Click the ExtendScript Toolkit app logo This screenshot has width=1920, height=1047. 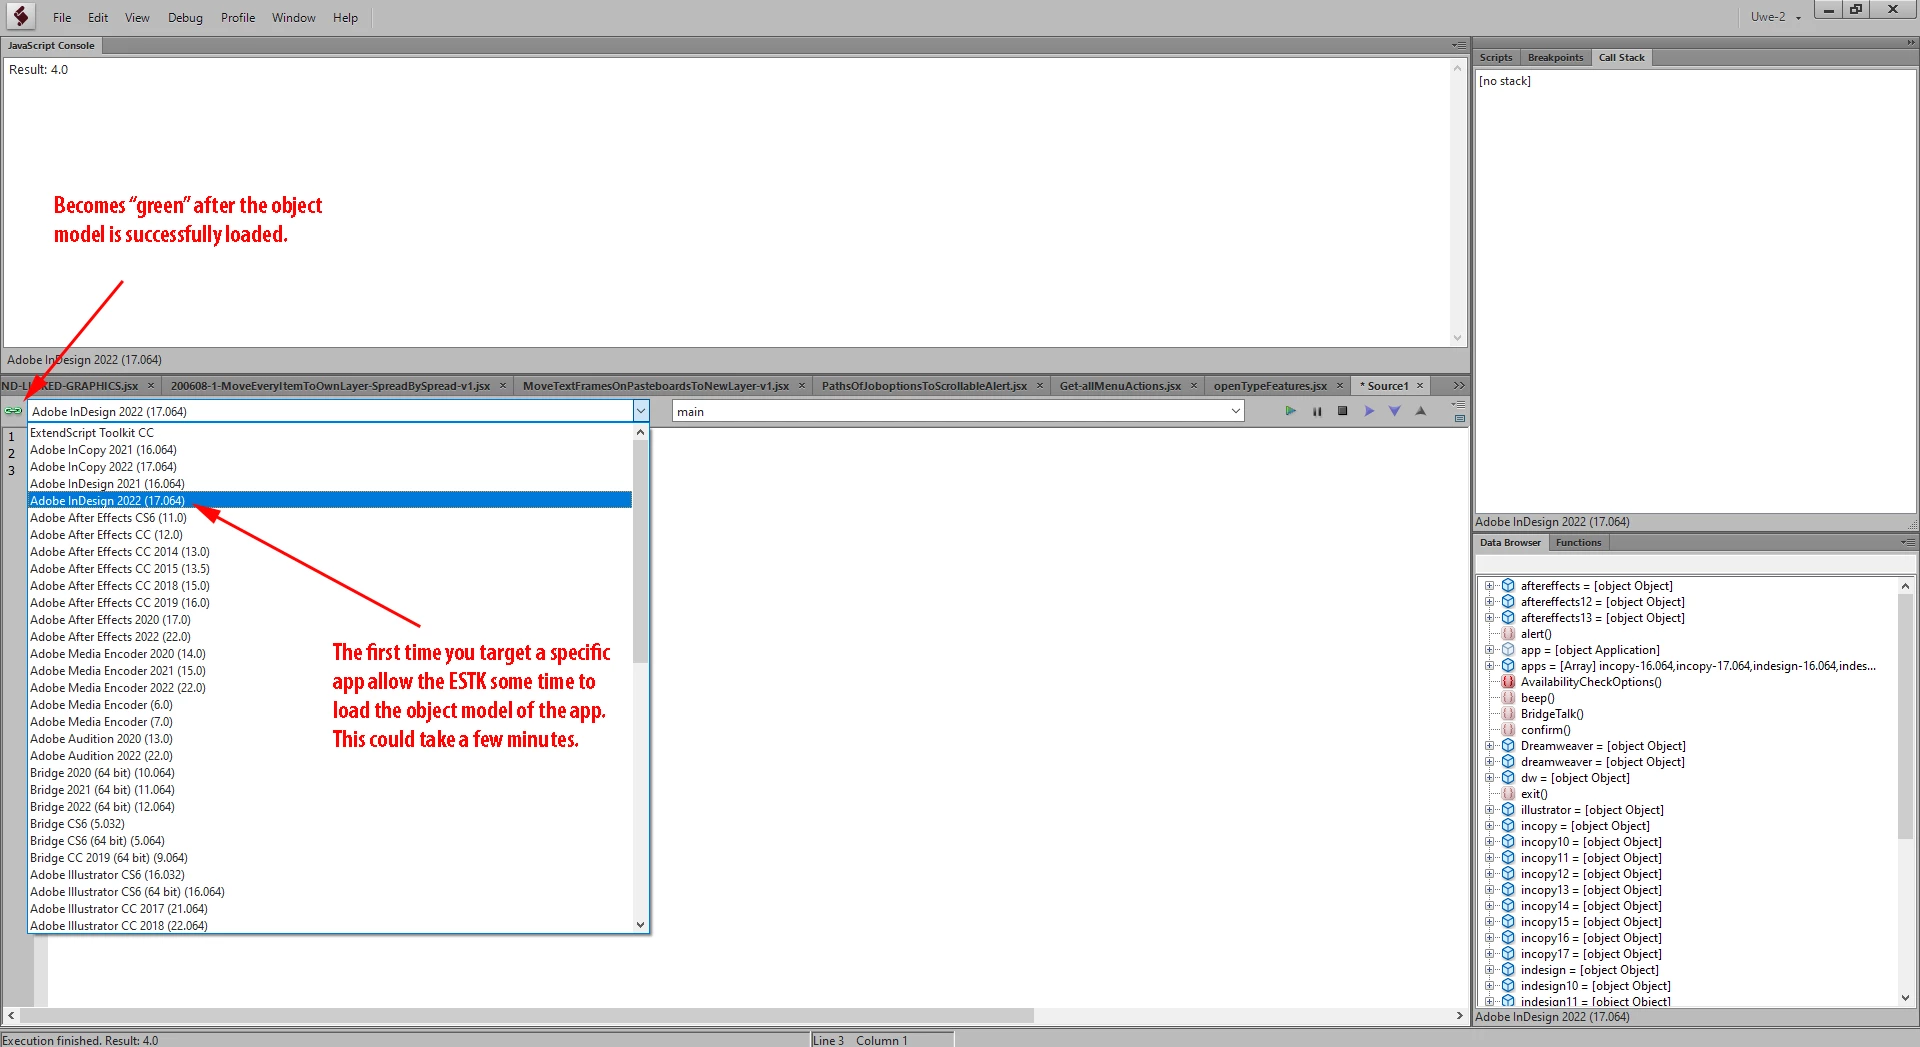(x=21, y=16)
